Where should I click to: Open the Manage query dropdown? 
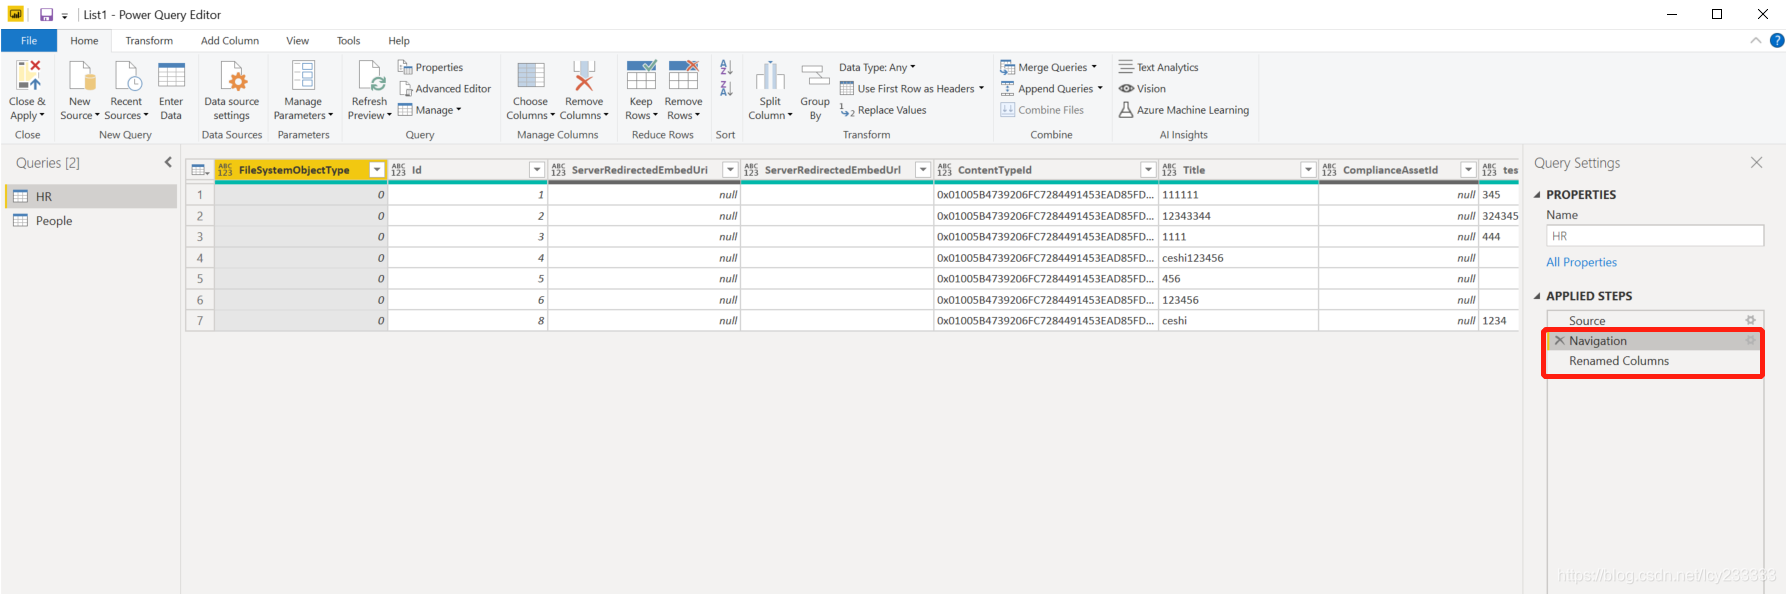tap(430, 110)
